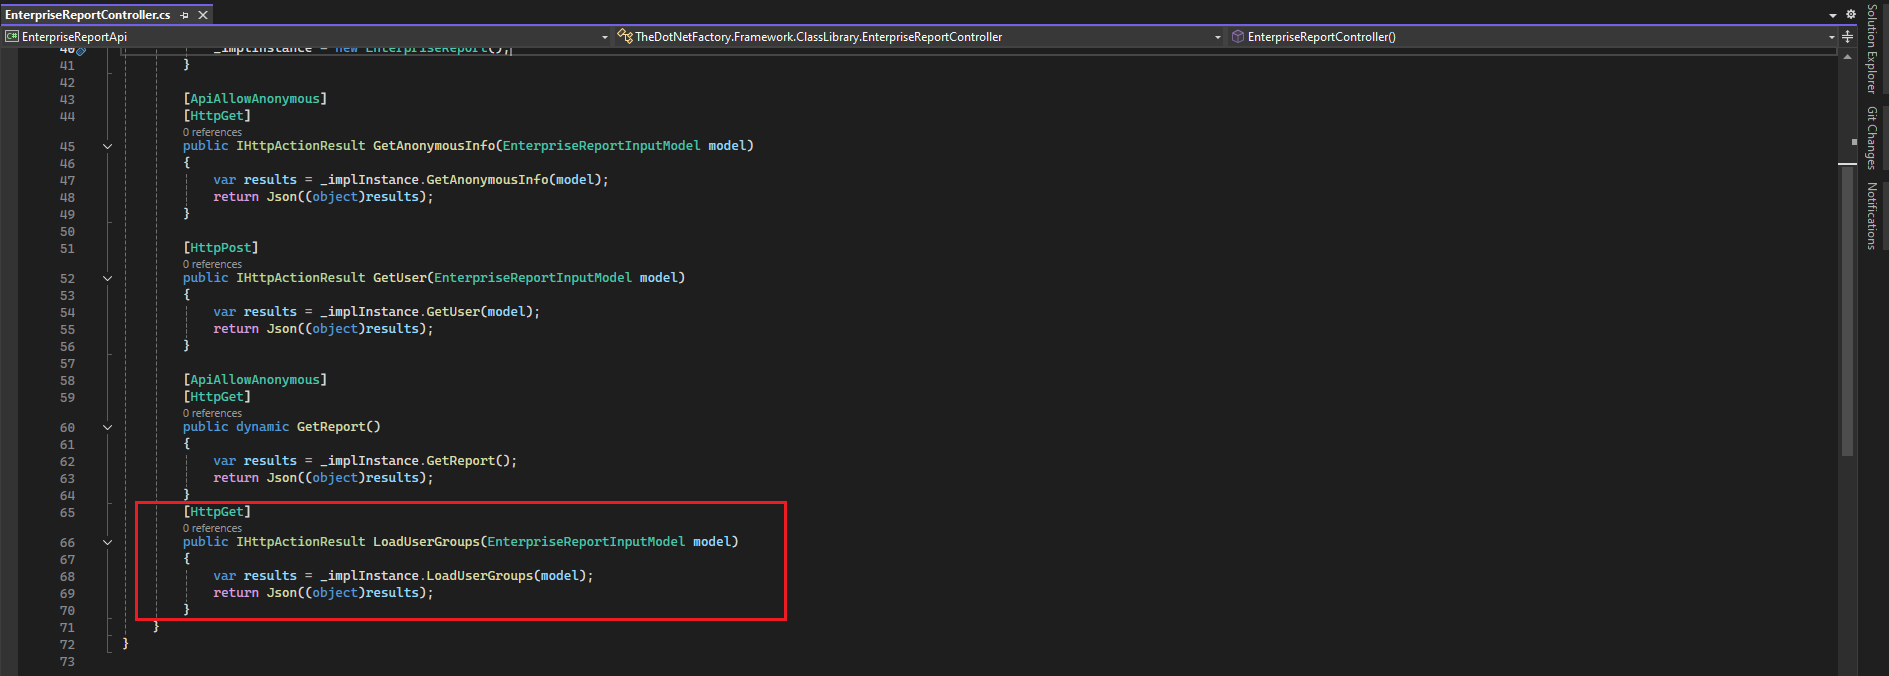This screenshot has width=1889, height=676.
Task: Click the class icon beside TheDotNetFactory namespace
Action: [x=625, y=37]
